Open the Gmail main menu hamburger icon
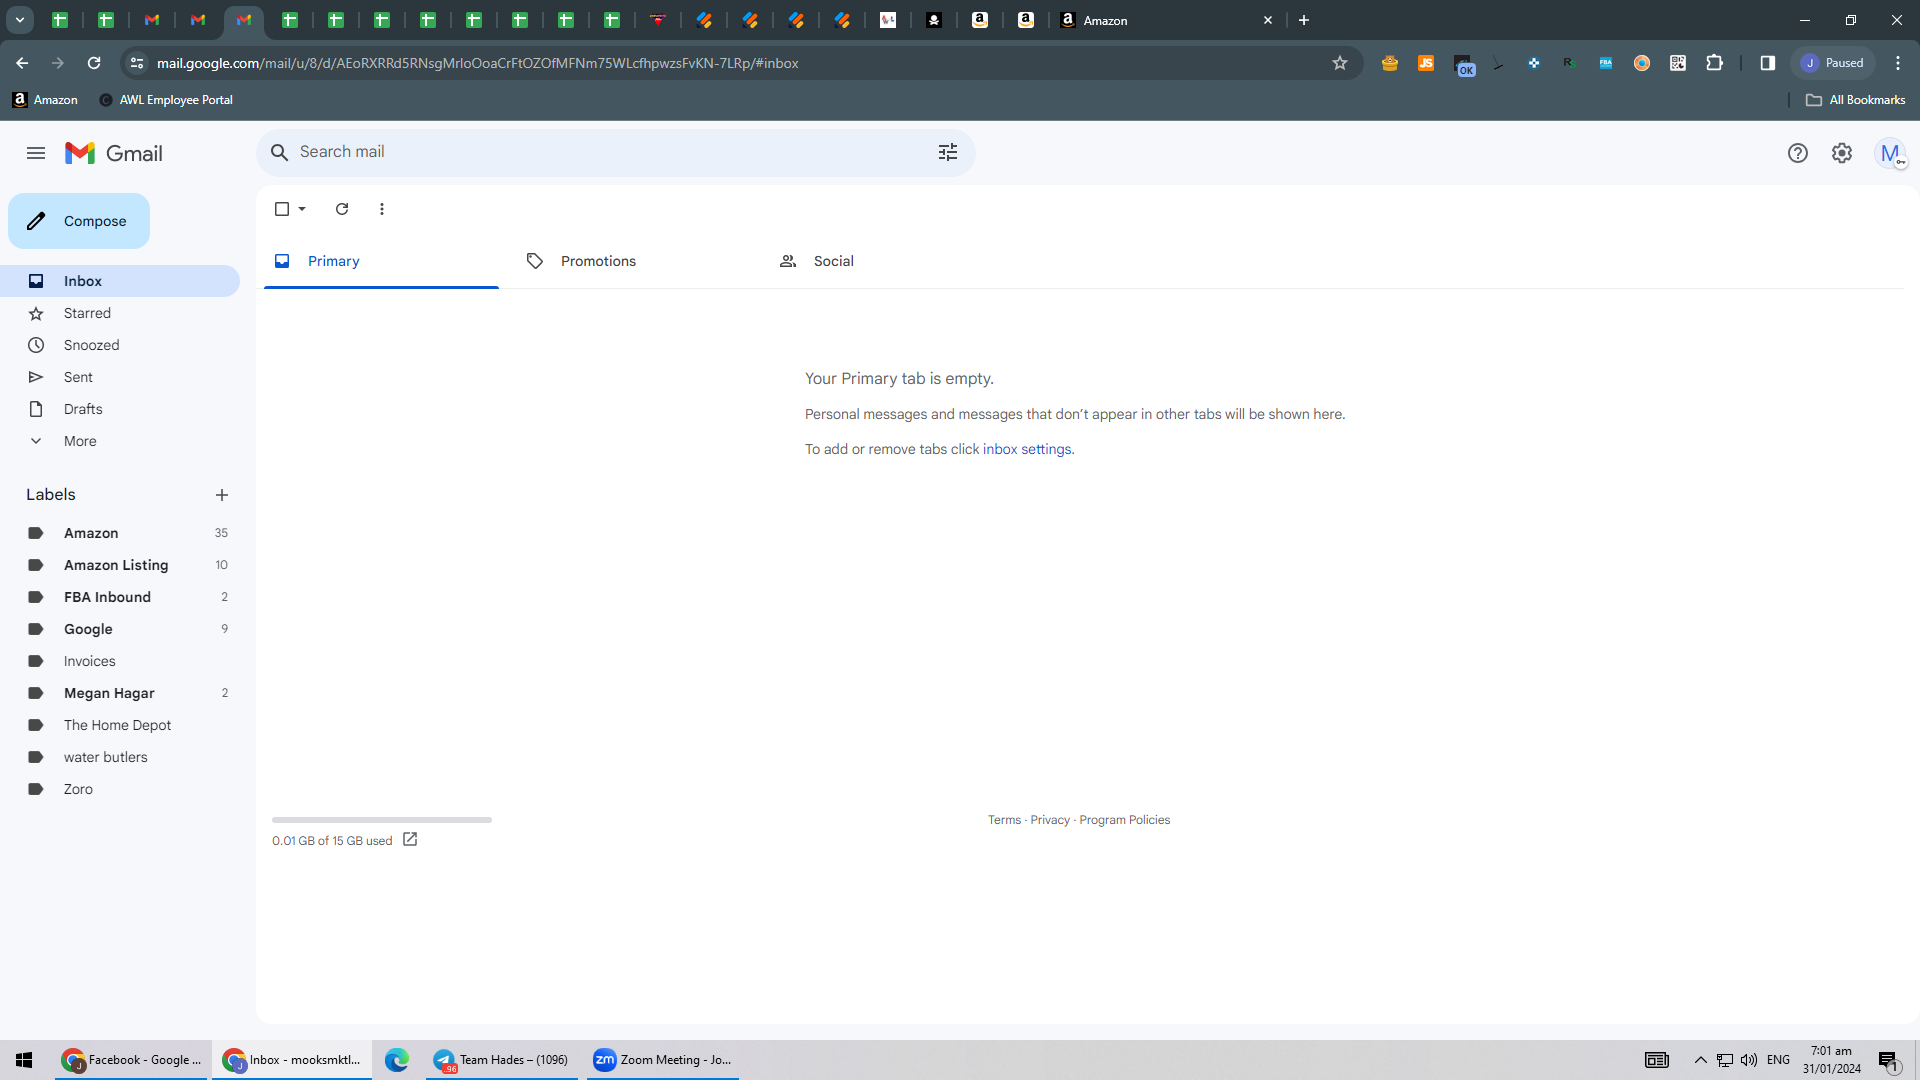The image size is (1920, 1080). [36, 153]
